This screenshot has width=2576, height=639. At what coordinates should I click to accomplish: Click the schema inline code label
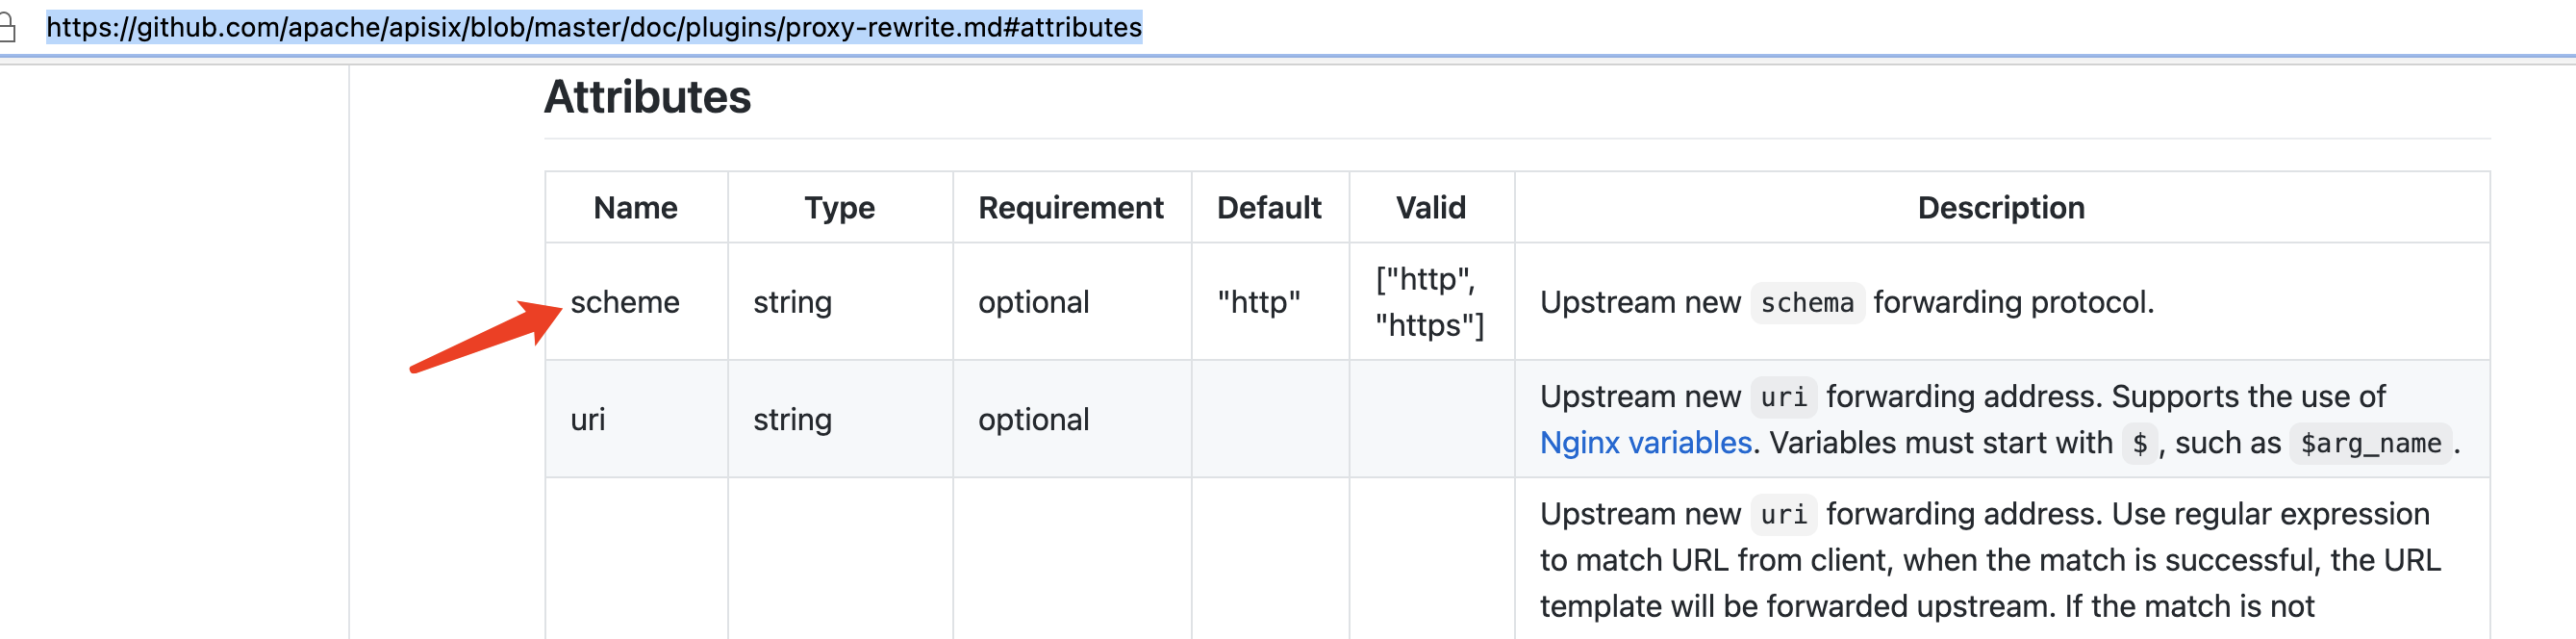tap(1806, 303)
